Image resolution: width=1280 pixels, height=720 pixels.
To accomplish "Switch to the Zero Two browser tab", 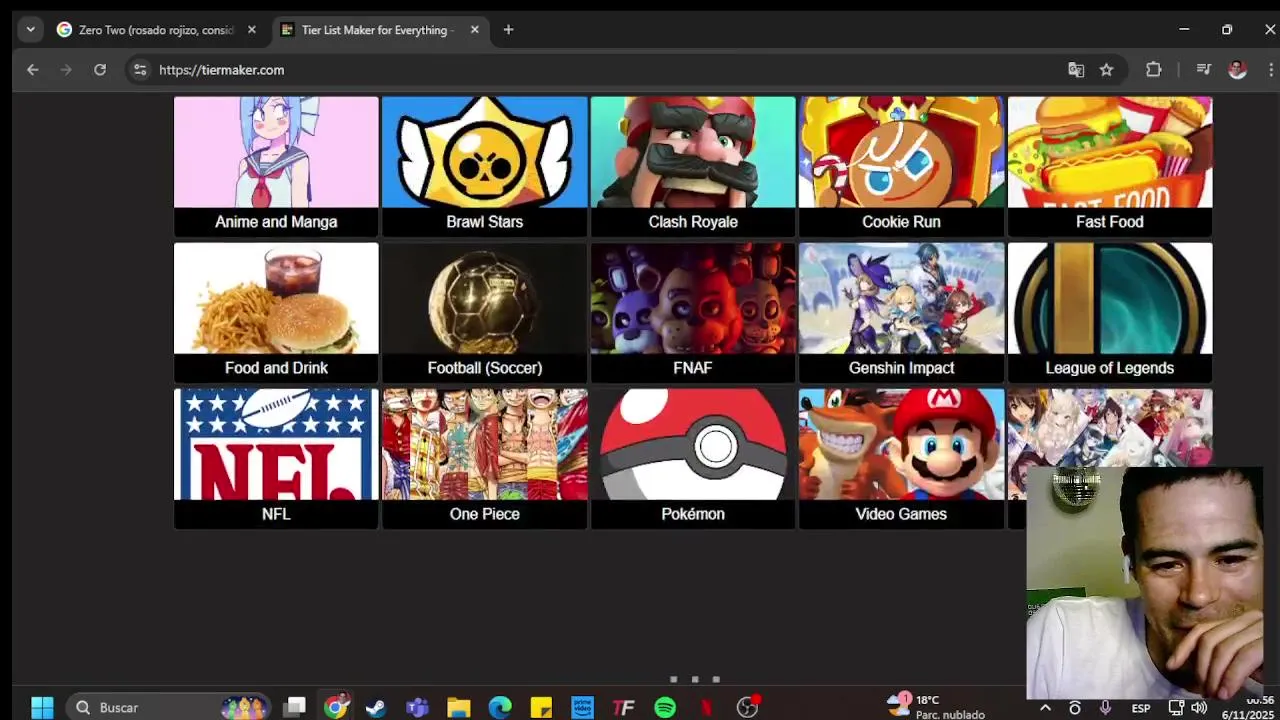I will pos(157,30).
